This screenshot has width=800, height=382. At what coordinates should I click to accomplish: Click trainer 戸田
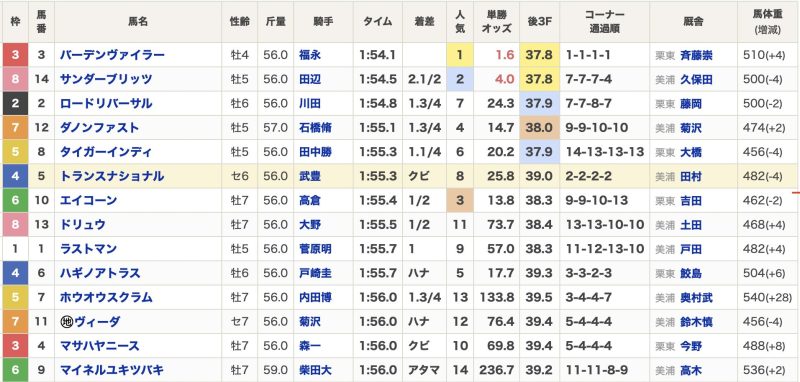(691, 250)
